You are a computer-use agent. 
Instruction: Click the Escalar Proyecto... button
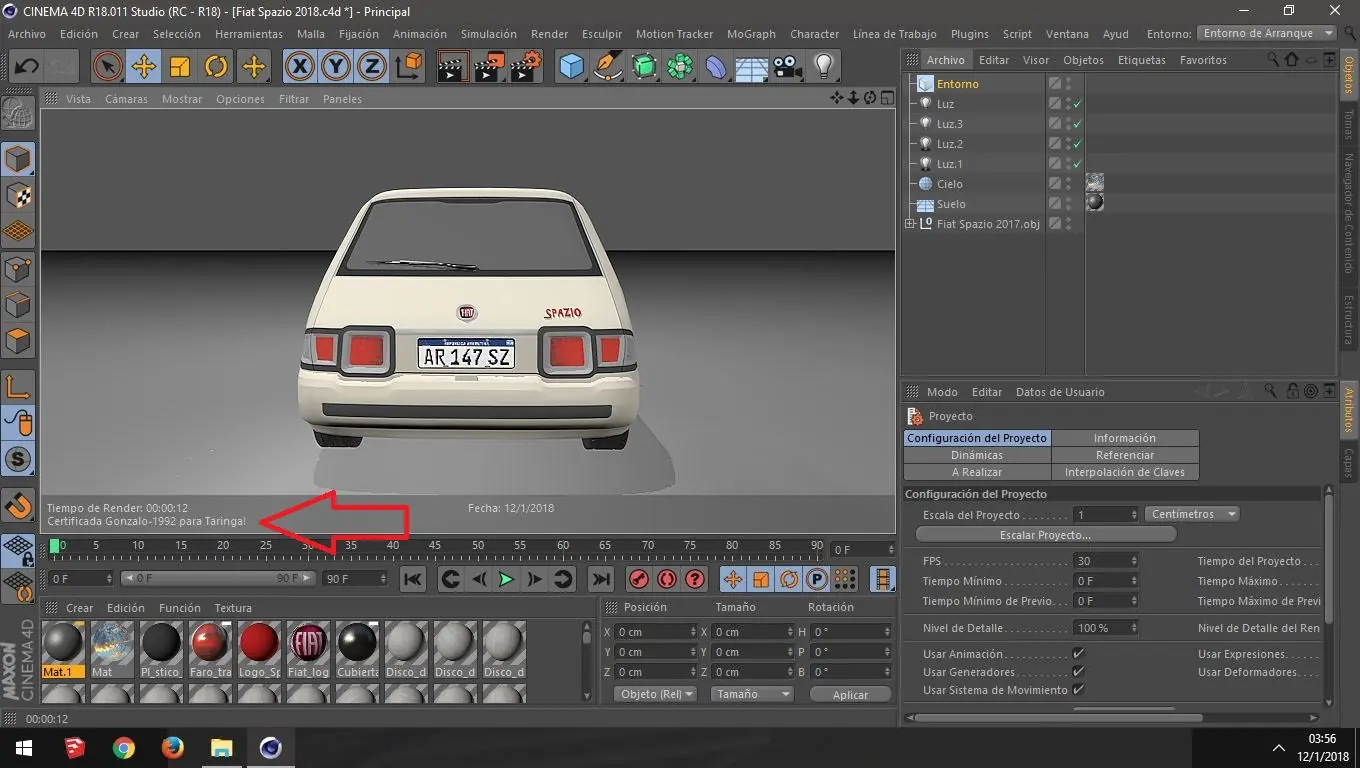[1046, 535]
